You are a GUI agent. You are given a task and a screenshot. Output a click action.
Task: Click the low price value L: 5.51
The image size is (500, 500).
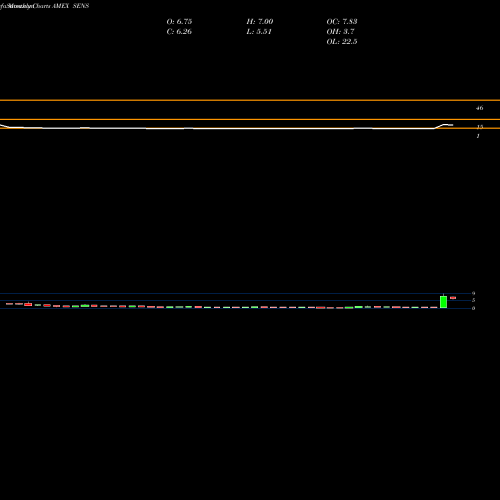[x=259, y=32]
